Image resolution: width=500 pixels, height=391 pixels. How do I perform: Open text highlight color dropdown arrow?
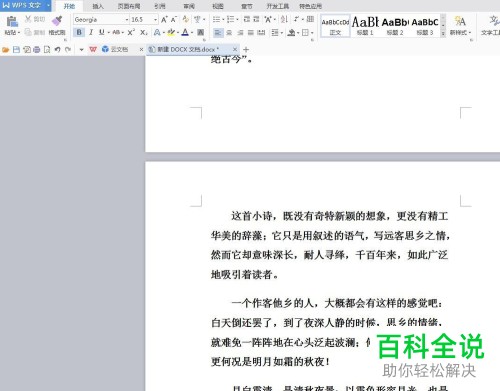coord(178,33)
